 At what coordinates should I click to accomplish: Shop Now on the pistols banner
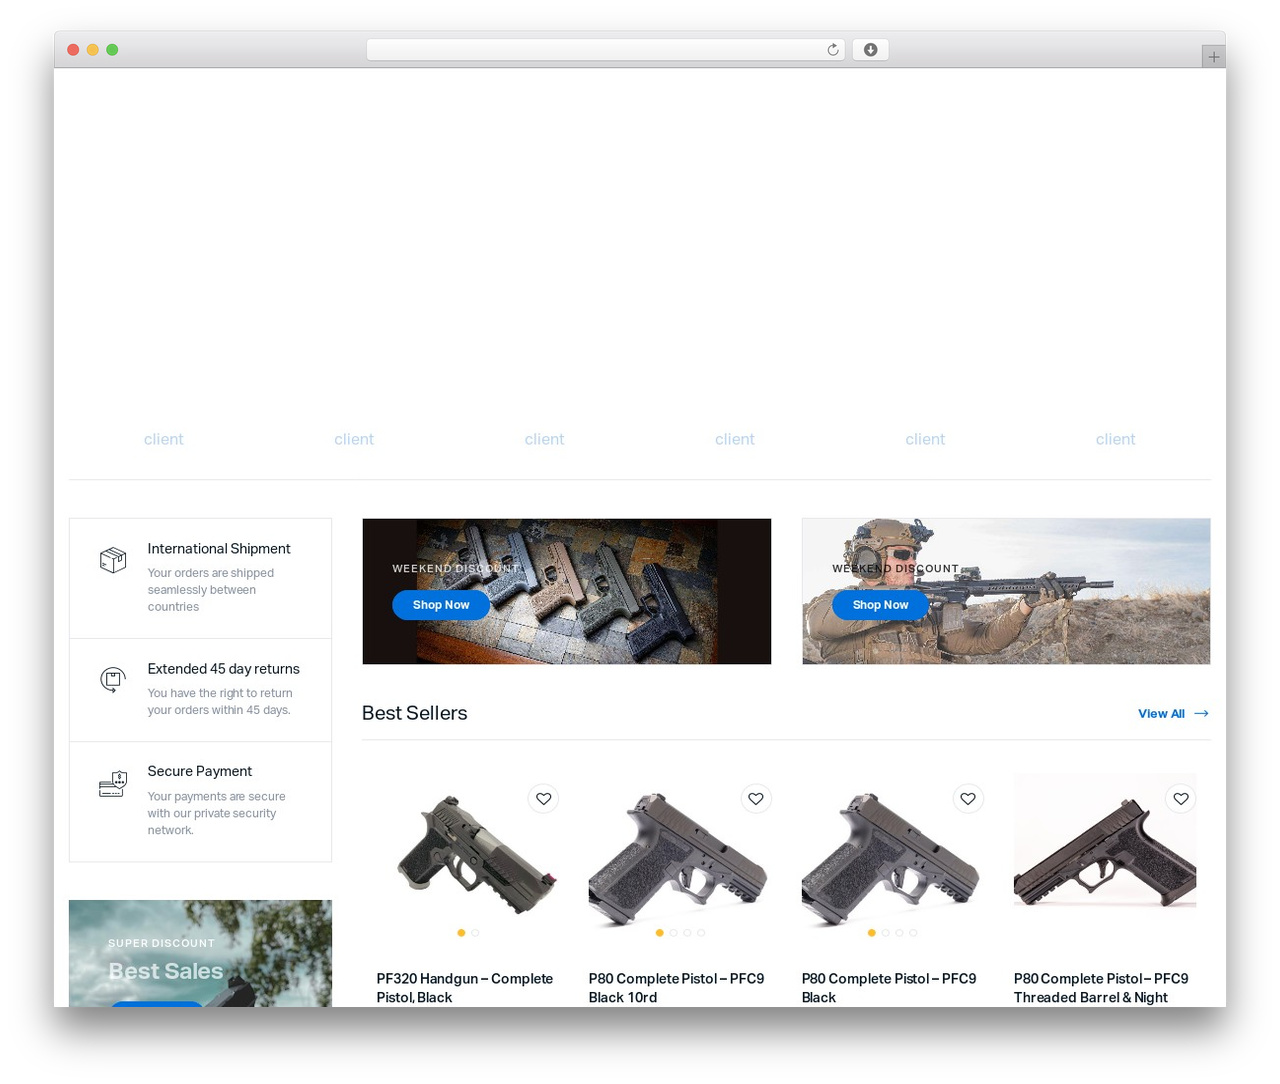[441, 605]
